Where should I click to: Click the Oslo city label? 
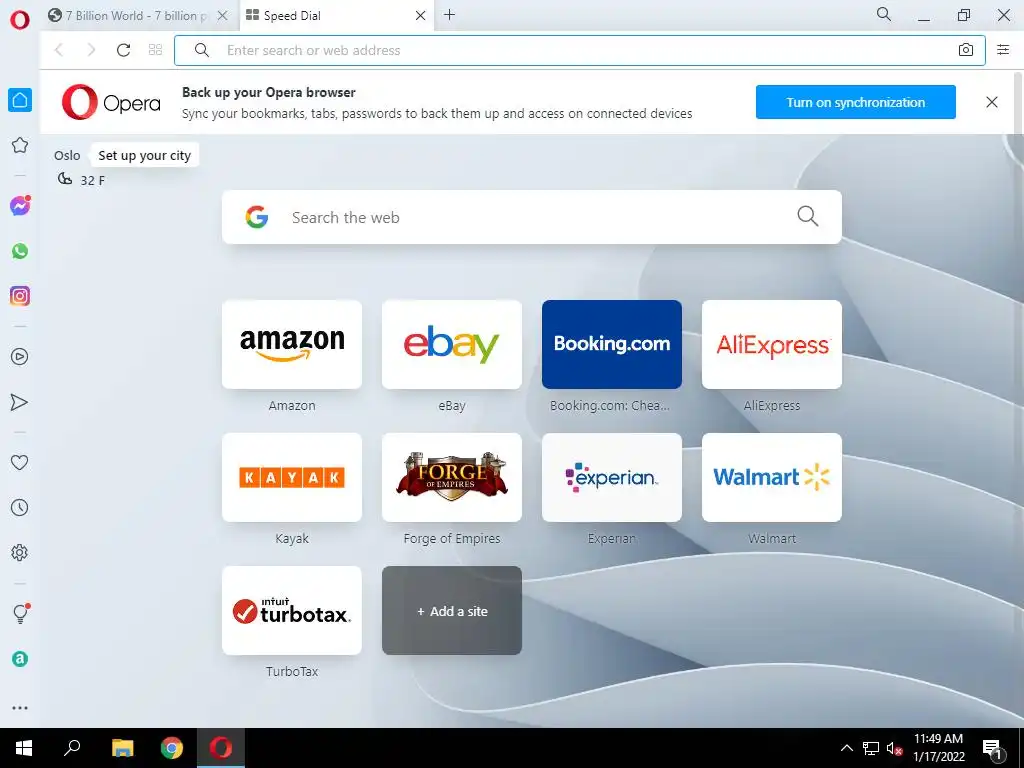click(67, 155)
